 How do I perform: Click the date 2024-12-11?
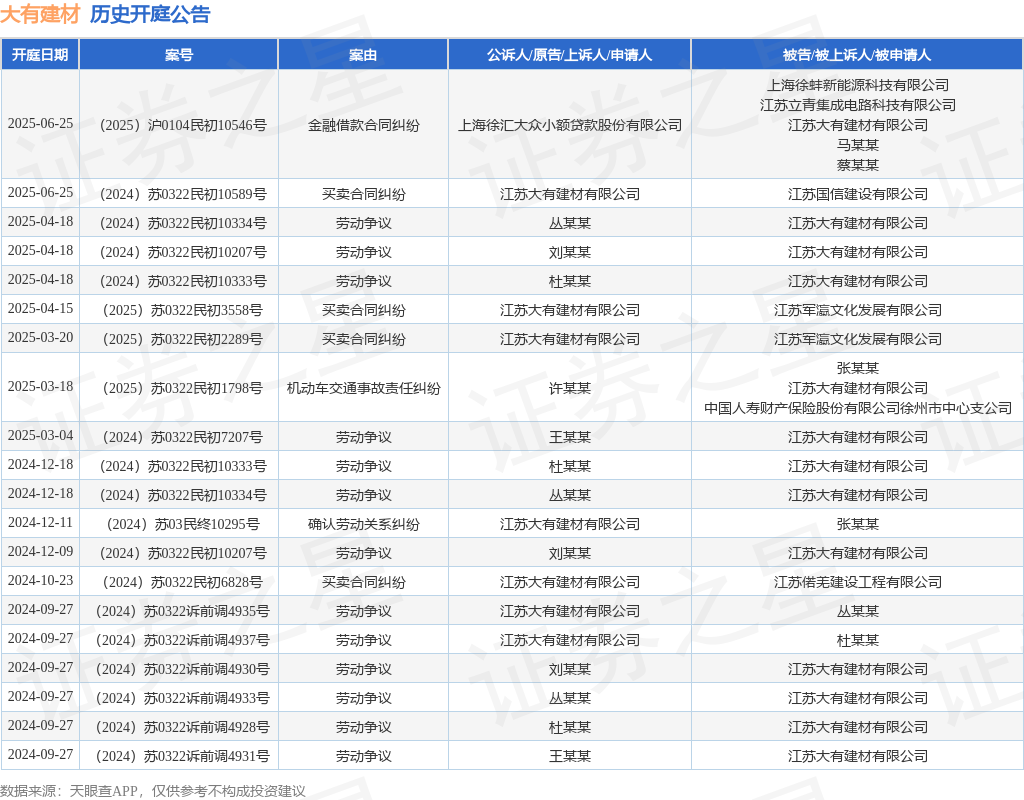coord(40,522)
